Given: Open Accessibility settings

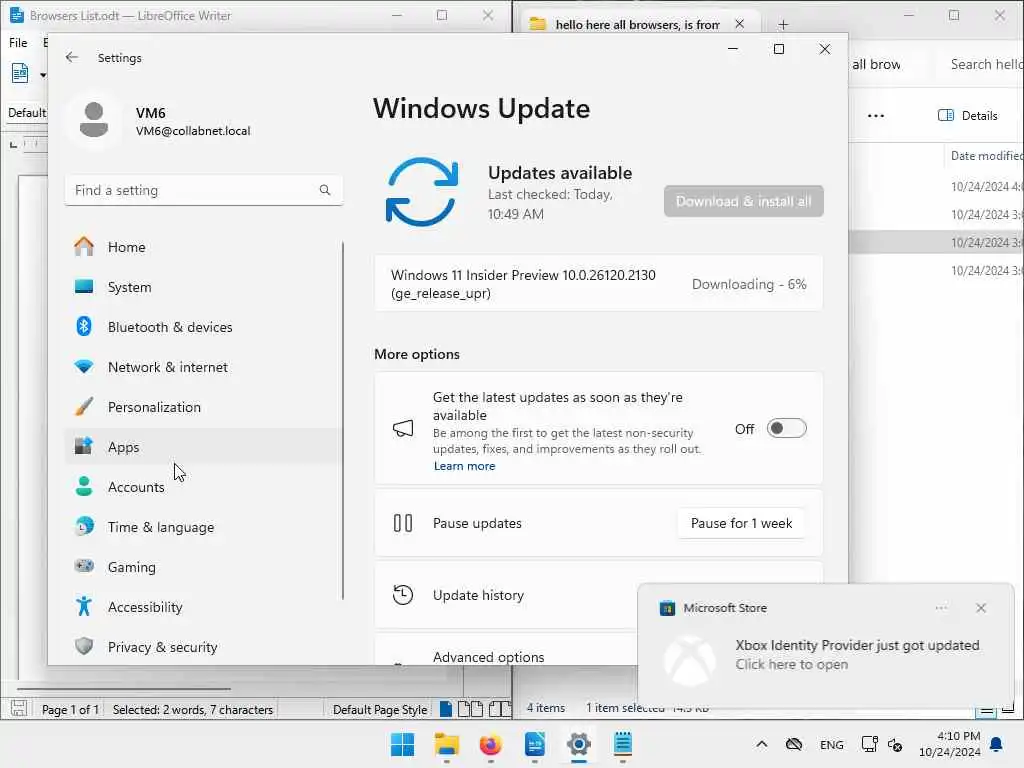Looking at the screenshot, I should (204, 607).
